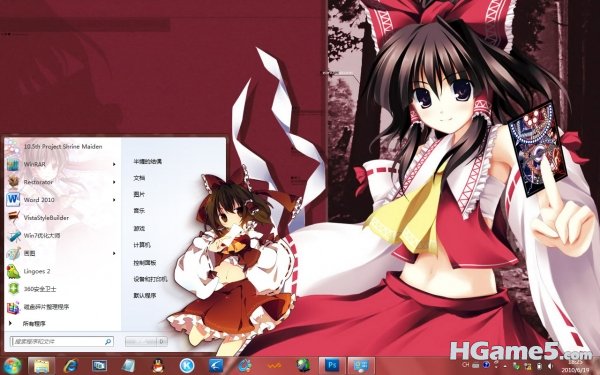600x375 pixels.
Task: Expand the Restorator jump list arrow
Action: click(x=114, y=182)
